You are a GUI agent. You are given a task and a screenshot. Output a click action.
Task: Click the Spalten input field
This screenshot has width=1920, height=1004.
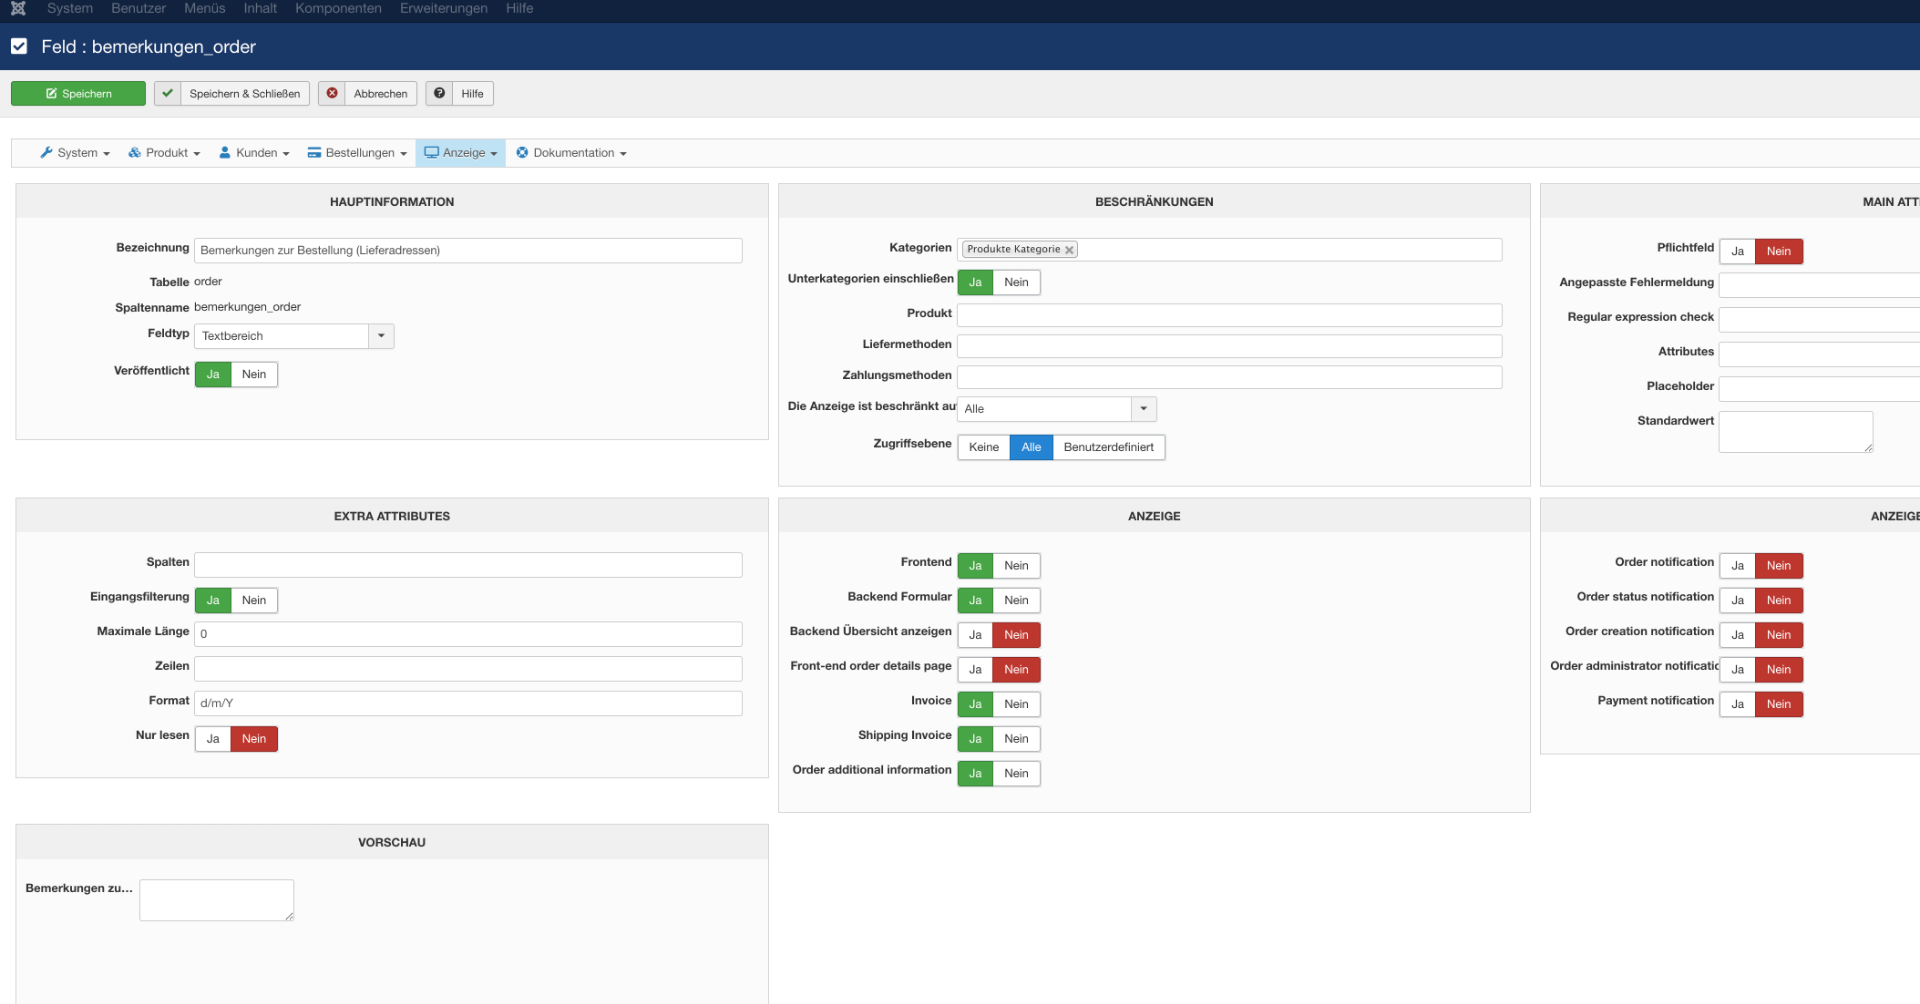click(x=468, y=565)
